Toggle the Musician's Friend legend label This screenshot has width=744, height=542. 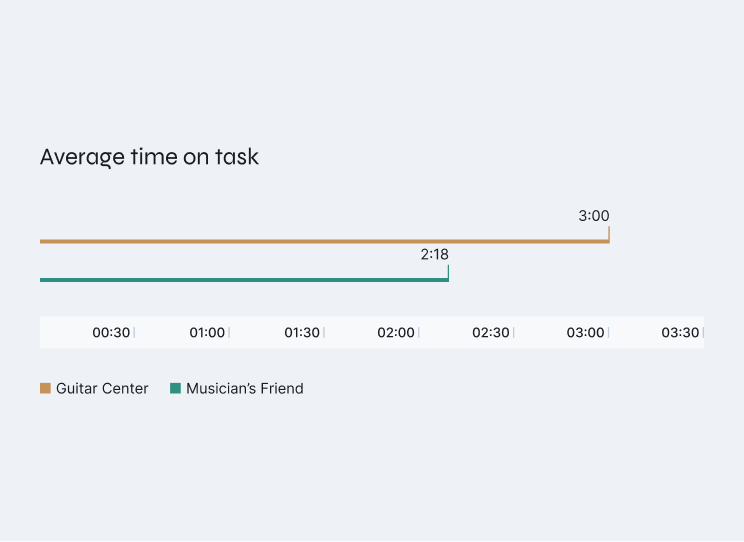pyautogui.click(x=244, y=389)
